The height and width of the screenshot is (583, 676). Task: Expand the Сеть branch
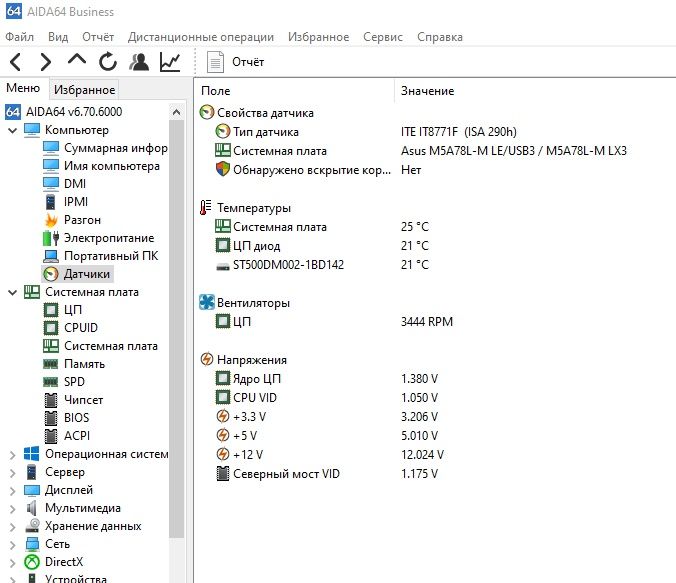click(13, 545)
